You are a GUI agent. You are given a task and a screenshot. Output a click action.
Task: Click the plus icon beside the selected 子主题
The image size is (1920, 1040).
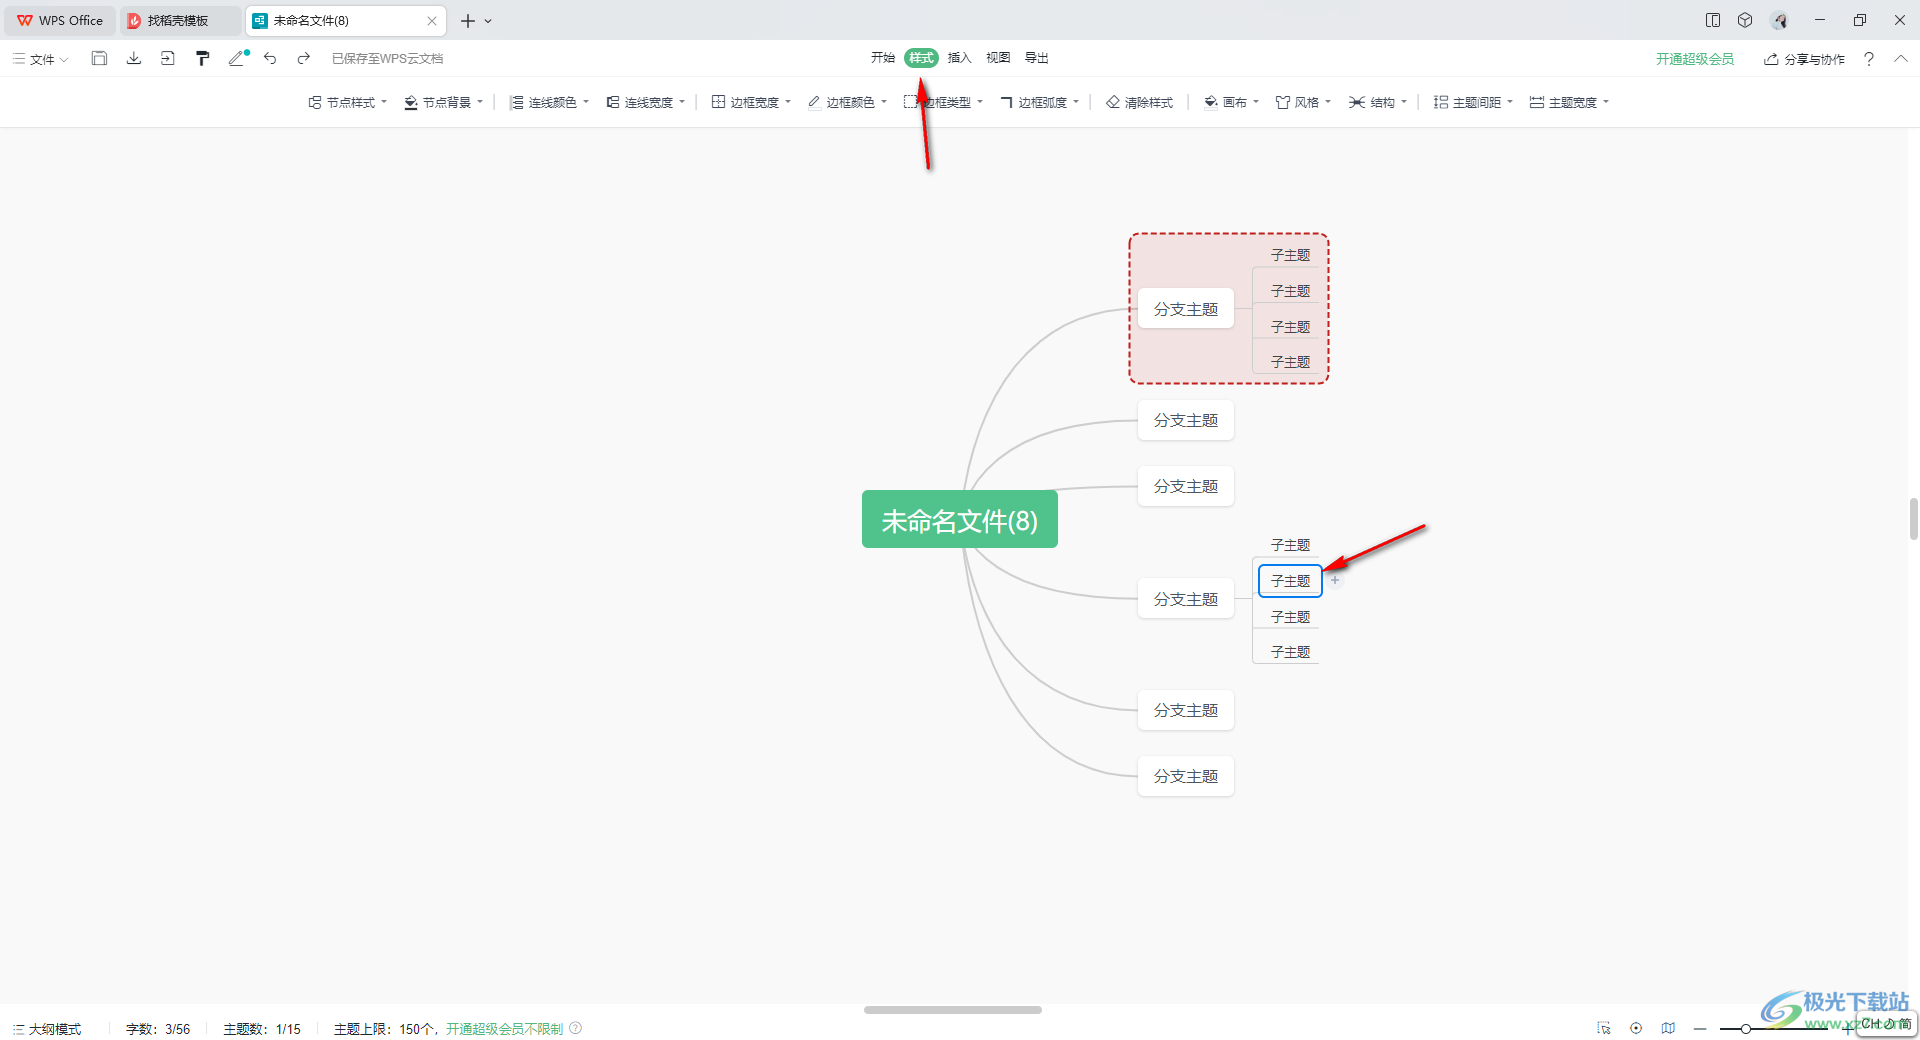point(1335,580)
